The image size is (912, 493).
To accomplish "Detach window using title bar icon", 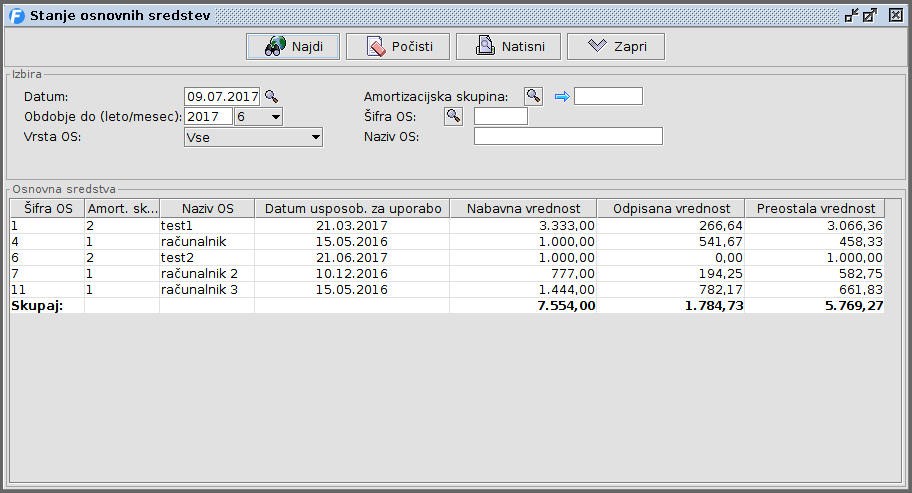I will 851,16.
